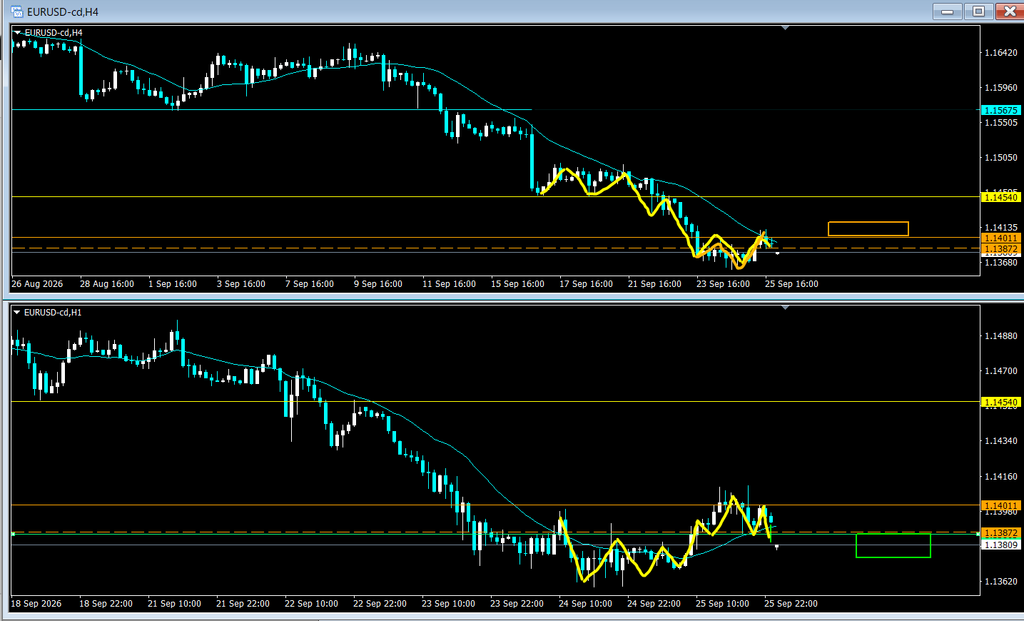Expand the EURUSD-cd,H4 chart dropdown triangle
Screen dimensions: 1024x621
[x=17, y=33]
